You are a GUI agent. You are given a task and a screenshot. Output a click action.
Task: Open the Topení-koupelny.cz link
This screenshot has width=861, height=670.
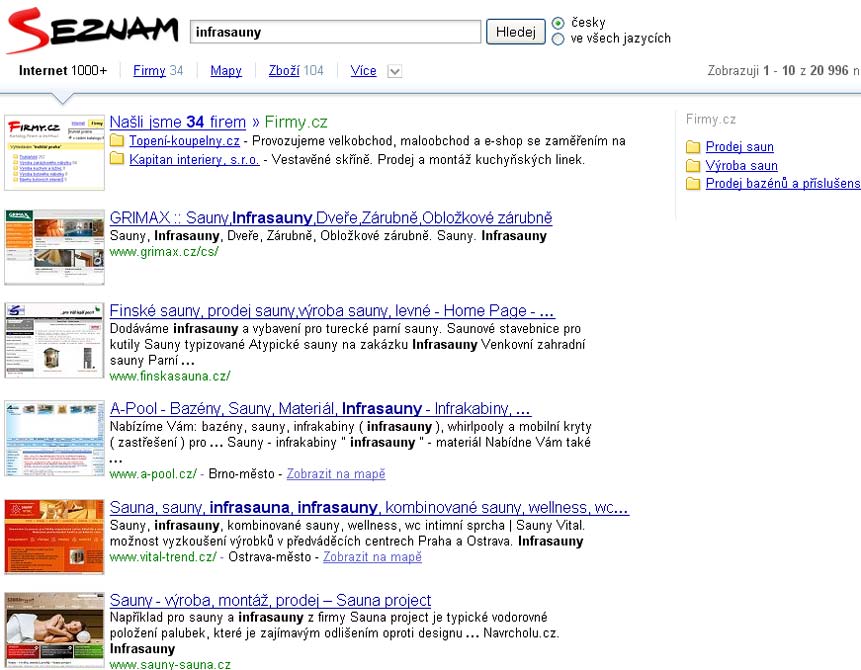[184, 141]
